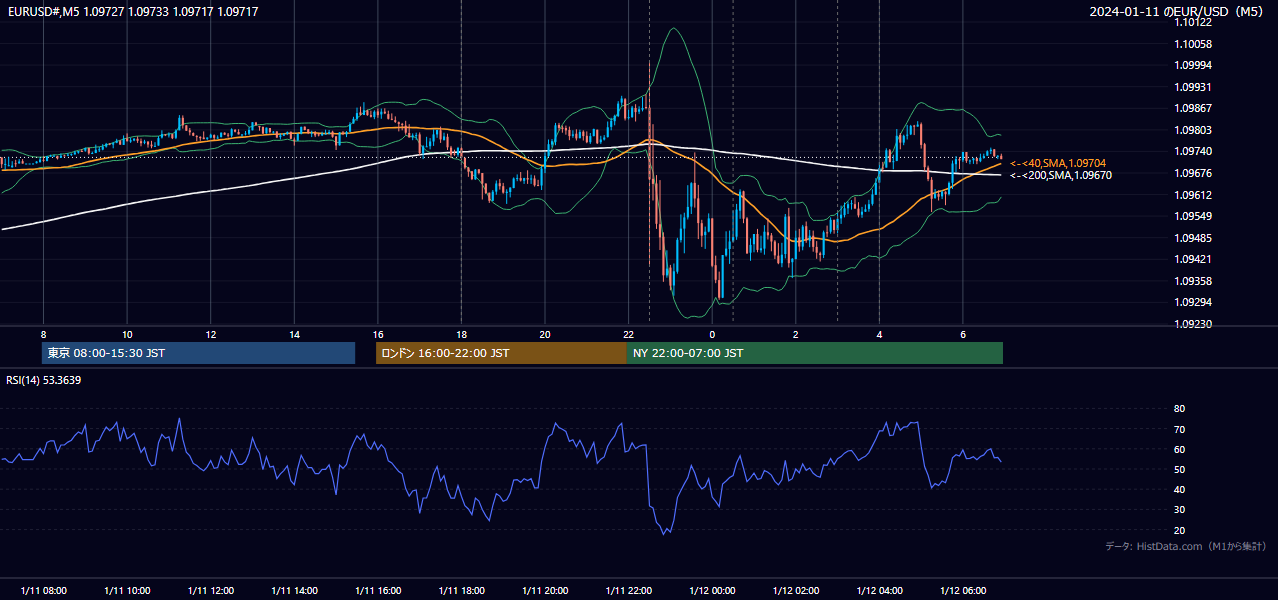Click price axis value 1.09421
This screenshot has height=600, width=1278.
1193,259
